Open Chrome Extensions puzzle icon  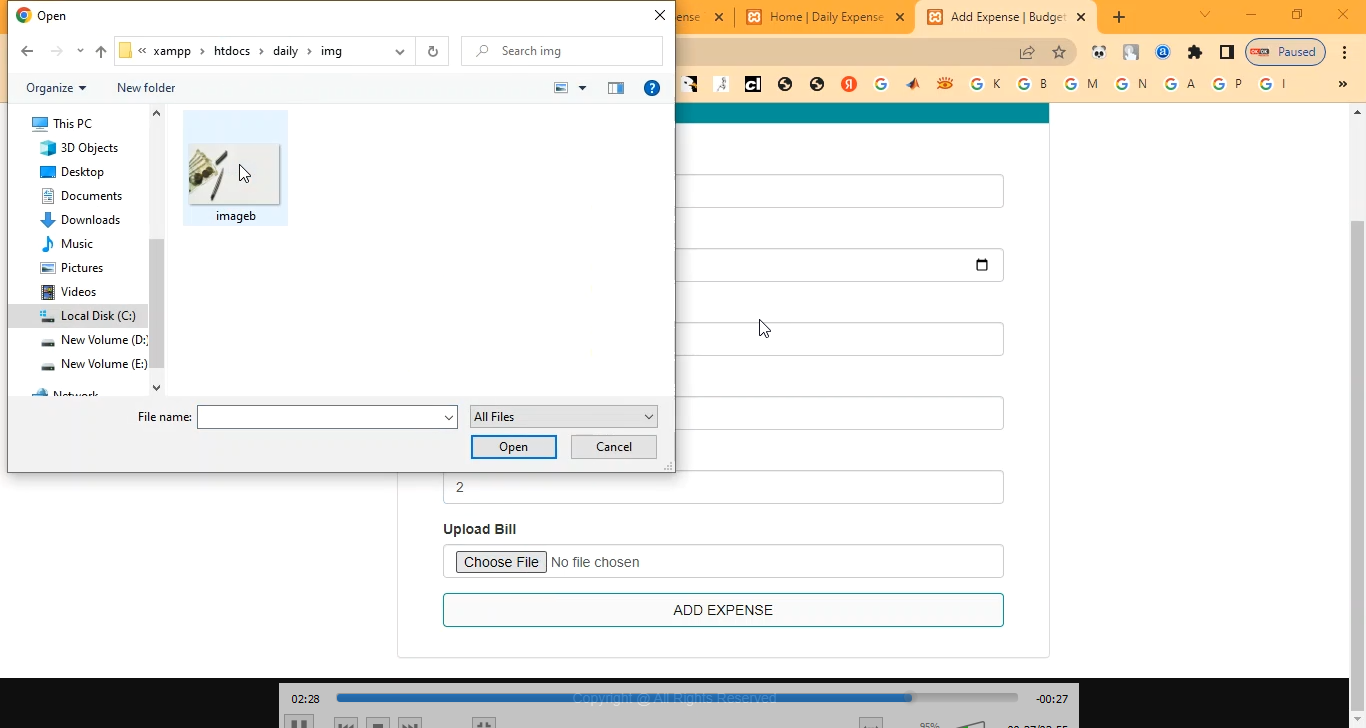[x=1194, y=52]
